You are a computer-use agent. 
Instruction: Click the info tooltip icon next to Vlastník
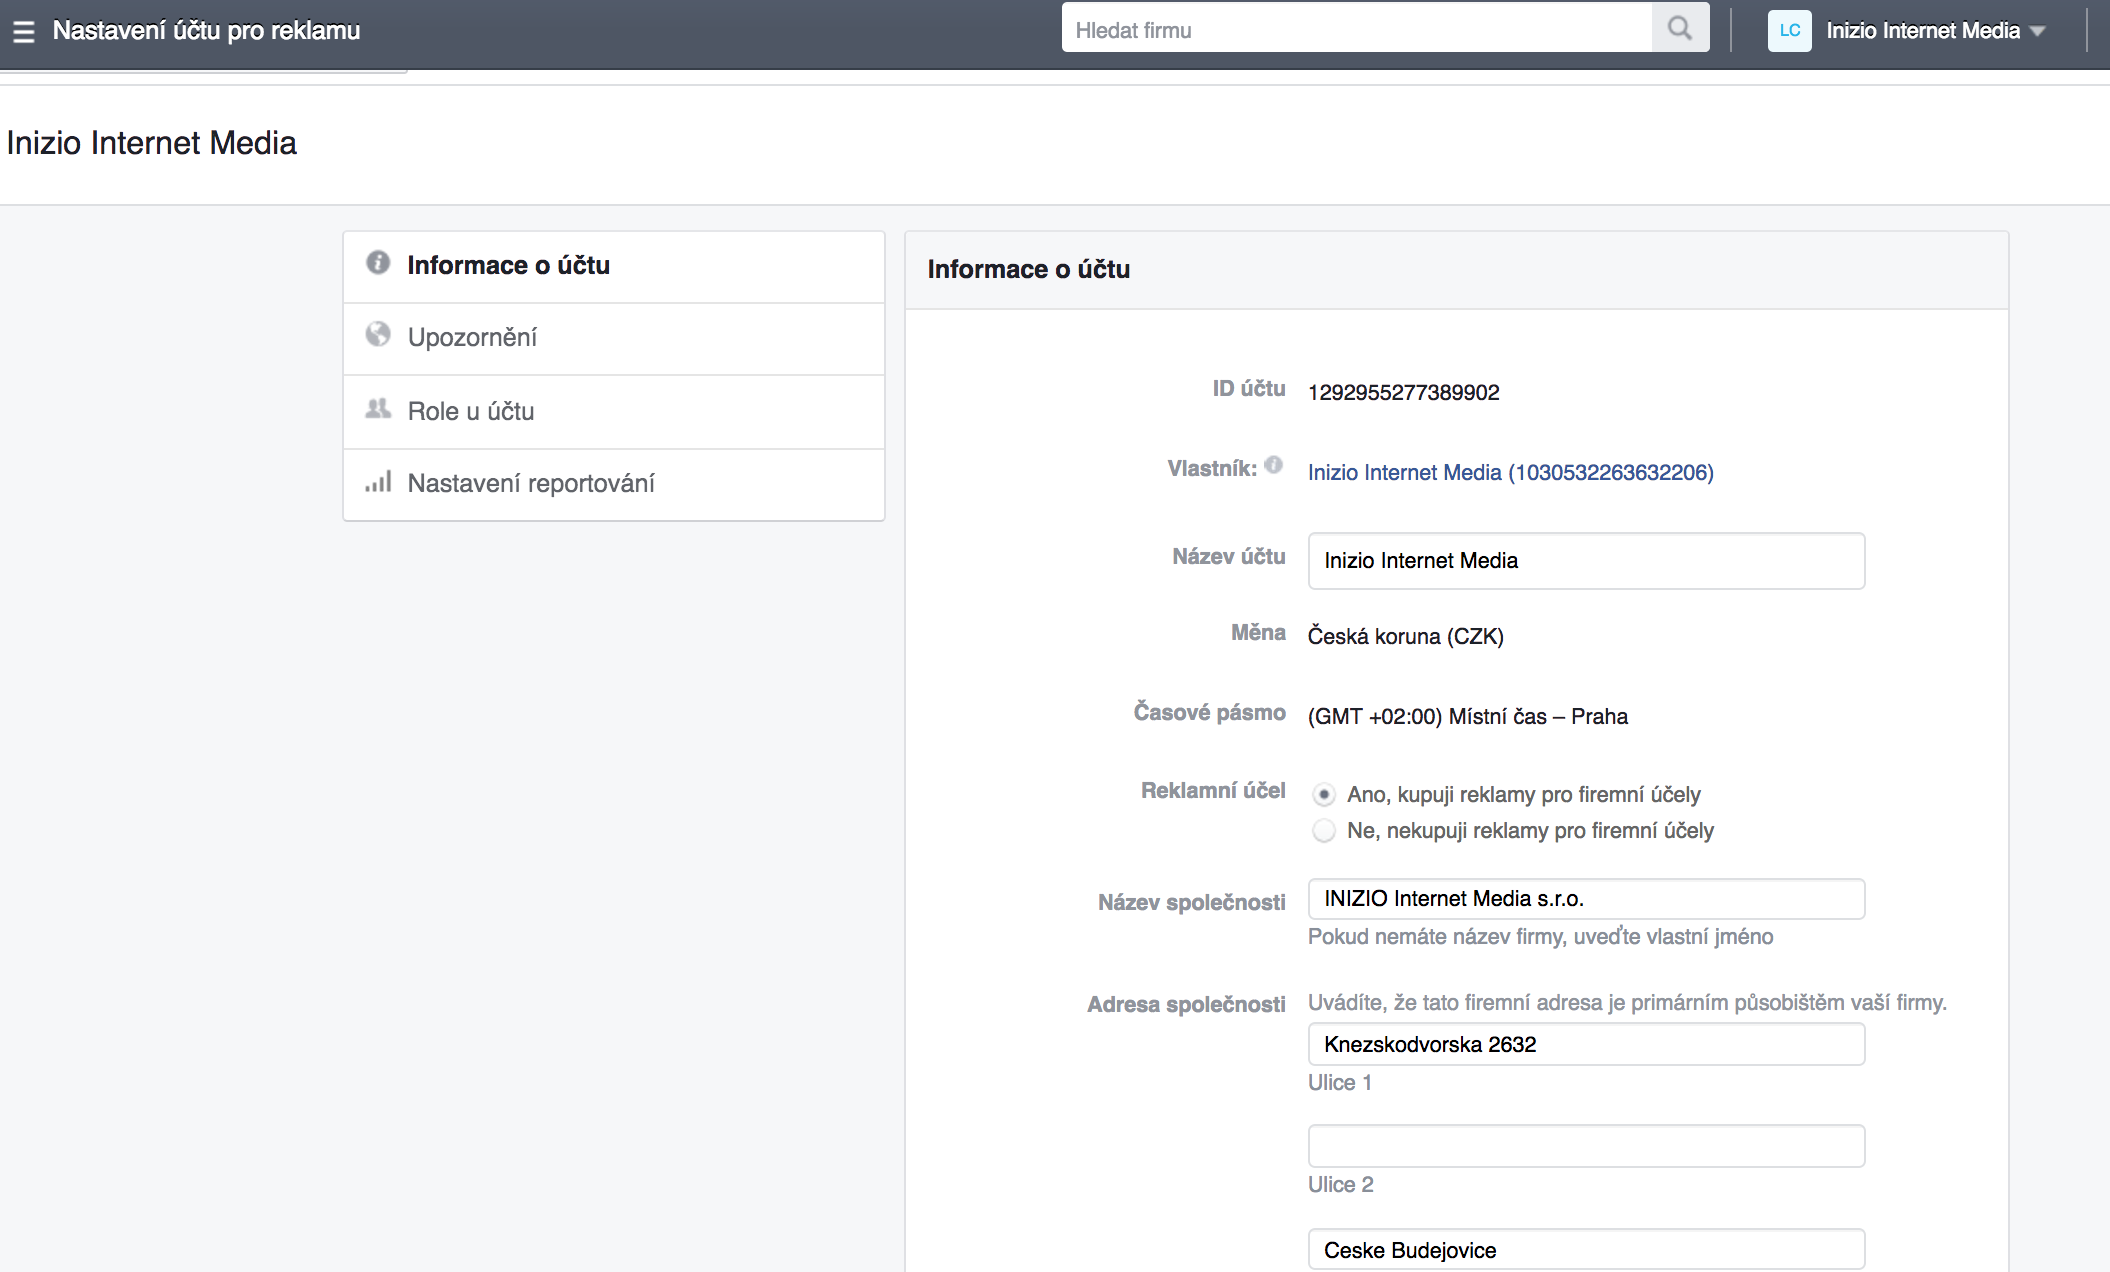[1273, 465]
